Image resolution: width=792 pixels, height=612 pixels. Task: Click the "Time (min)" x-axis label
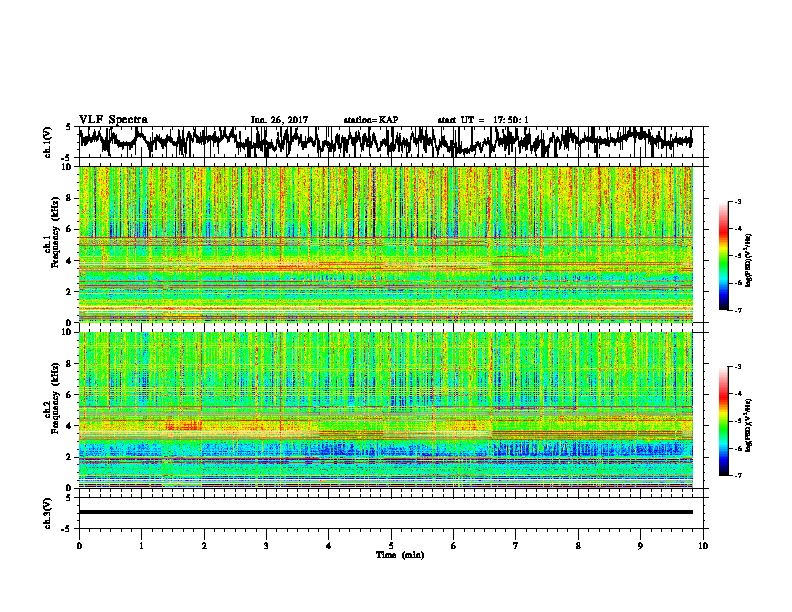400,555
